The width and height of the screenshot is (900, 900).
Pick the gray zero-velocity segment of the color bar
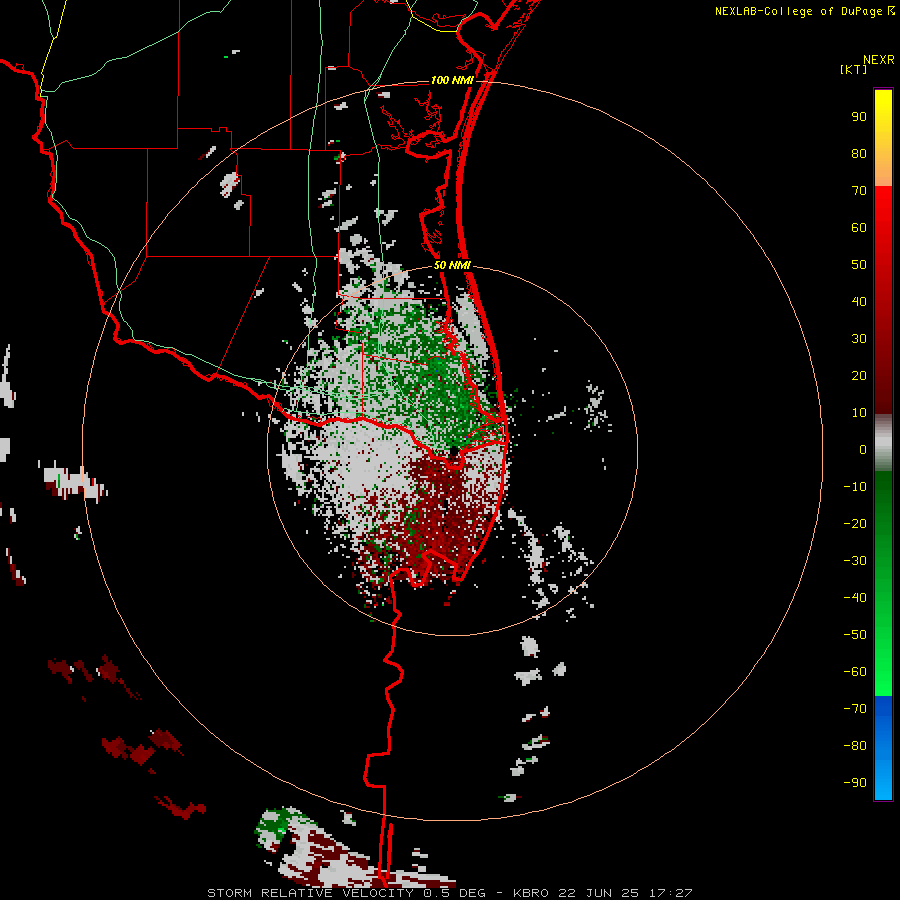point(883,443)
